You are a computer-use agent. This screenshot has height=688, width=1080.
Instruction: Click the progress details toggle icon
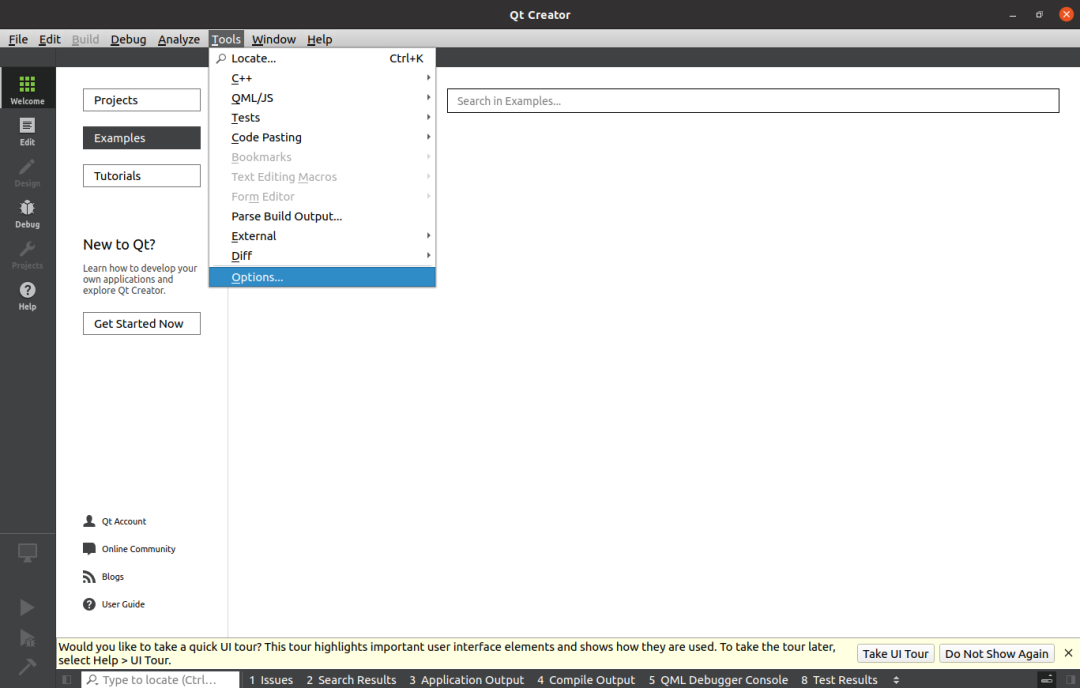click(x=1046, y=680)
